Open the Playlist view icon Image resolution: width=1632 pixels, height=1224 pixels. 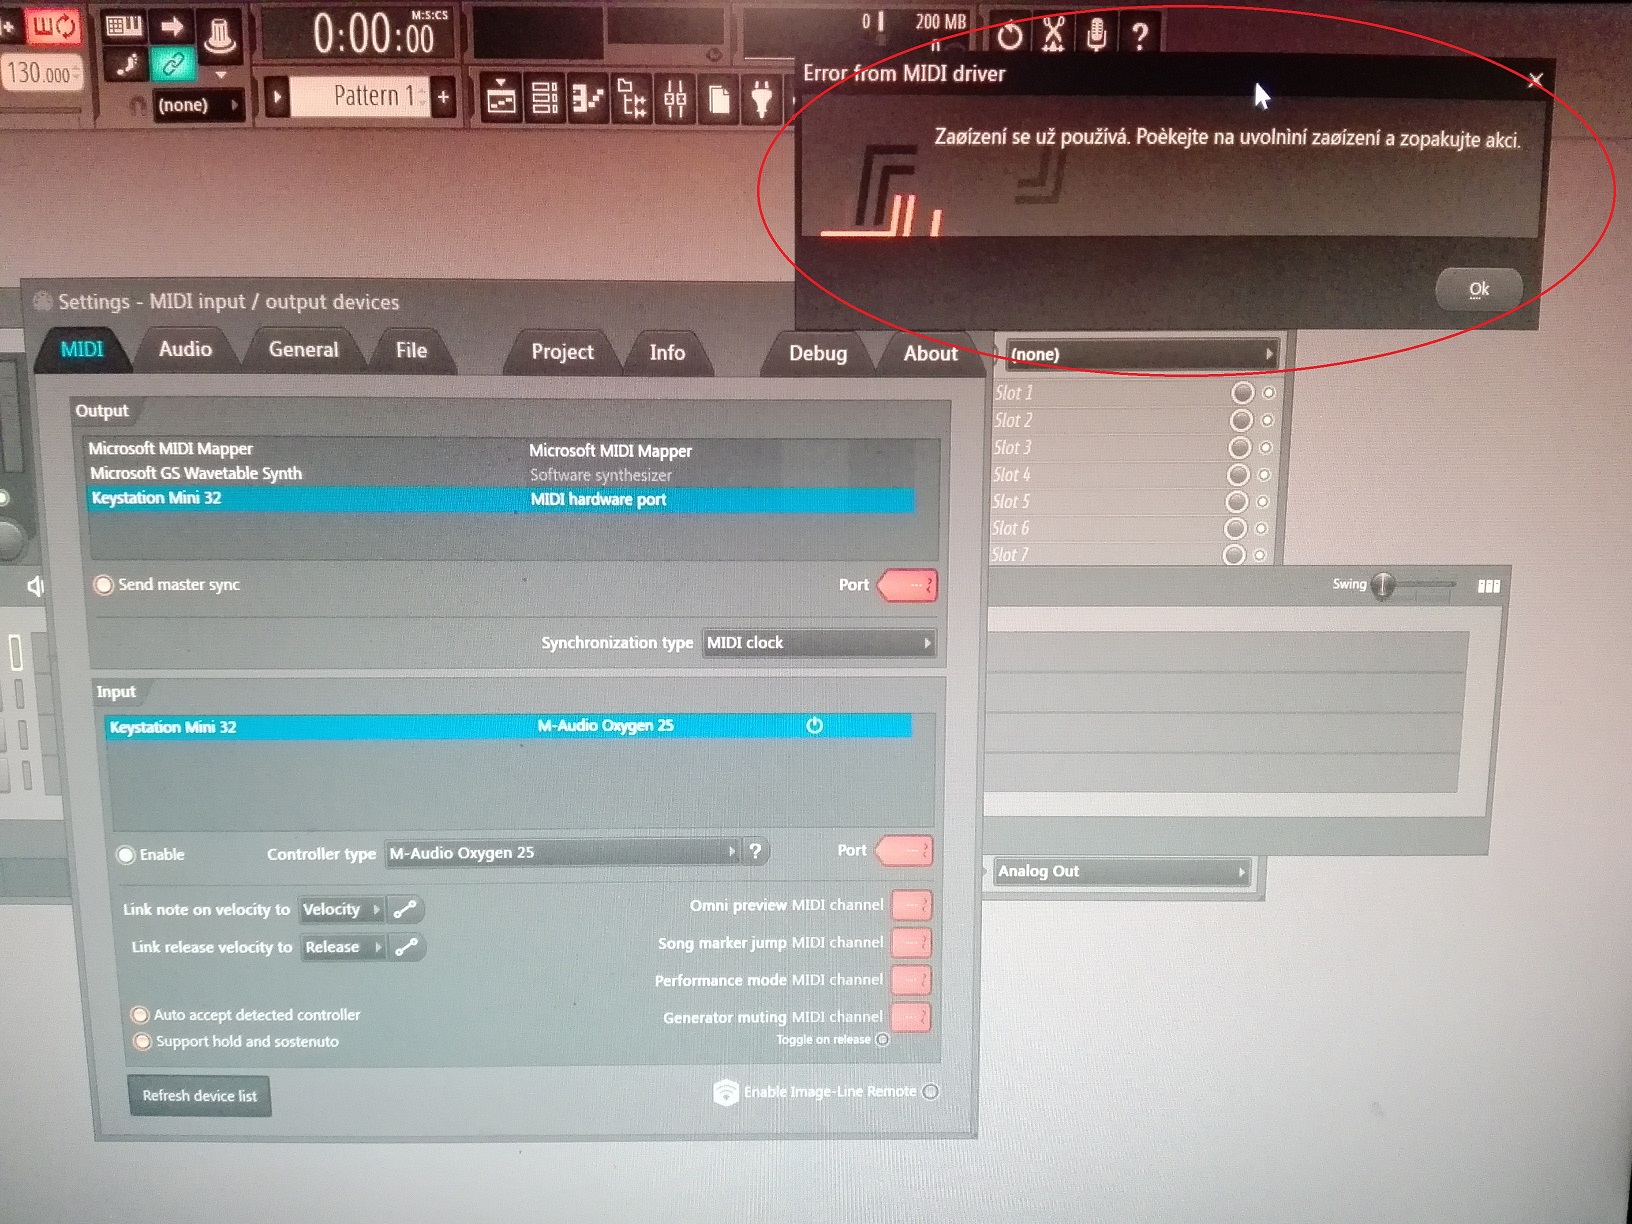pos(501,98)
